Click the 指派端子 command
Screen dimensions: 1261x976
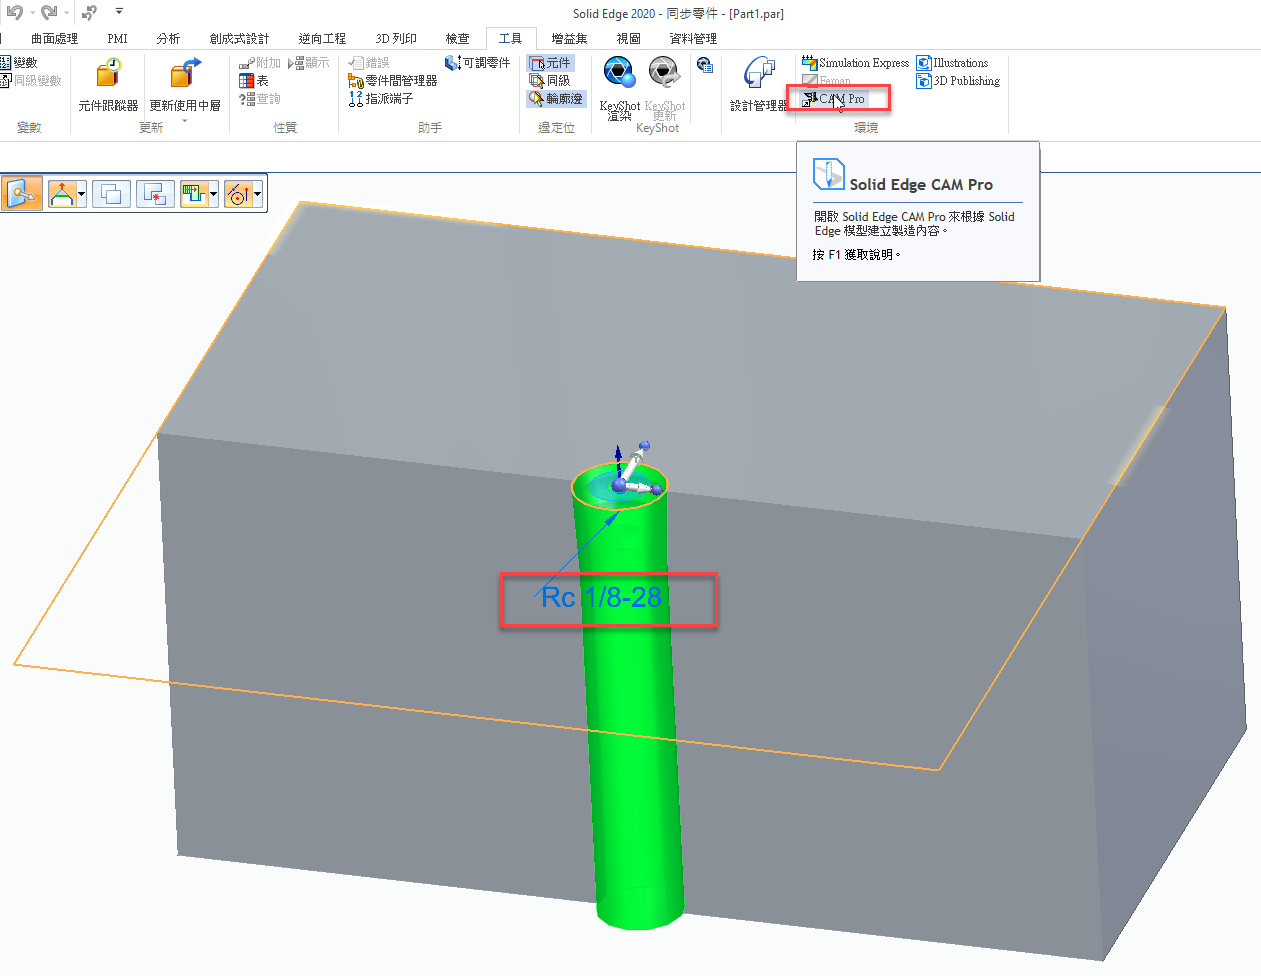click(380, 99)
